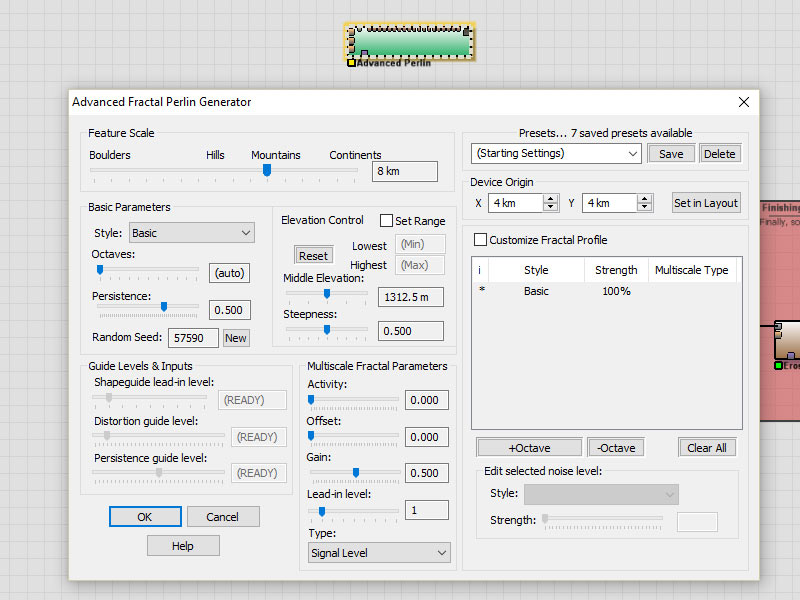Image resolution: width=800 pixels, height=600 pixels.
Task: Reset the elevation control values
Action: (x=313, y=256)
